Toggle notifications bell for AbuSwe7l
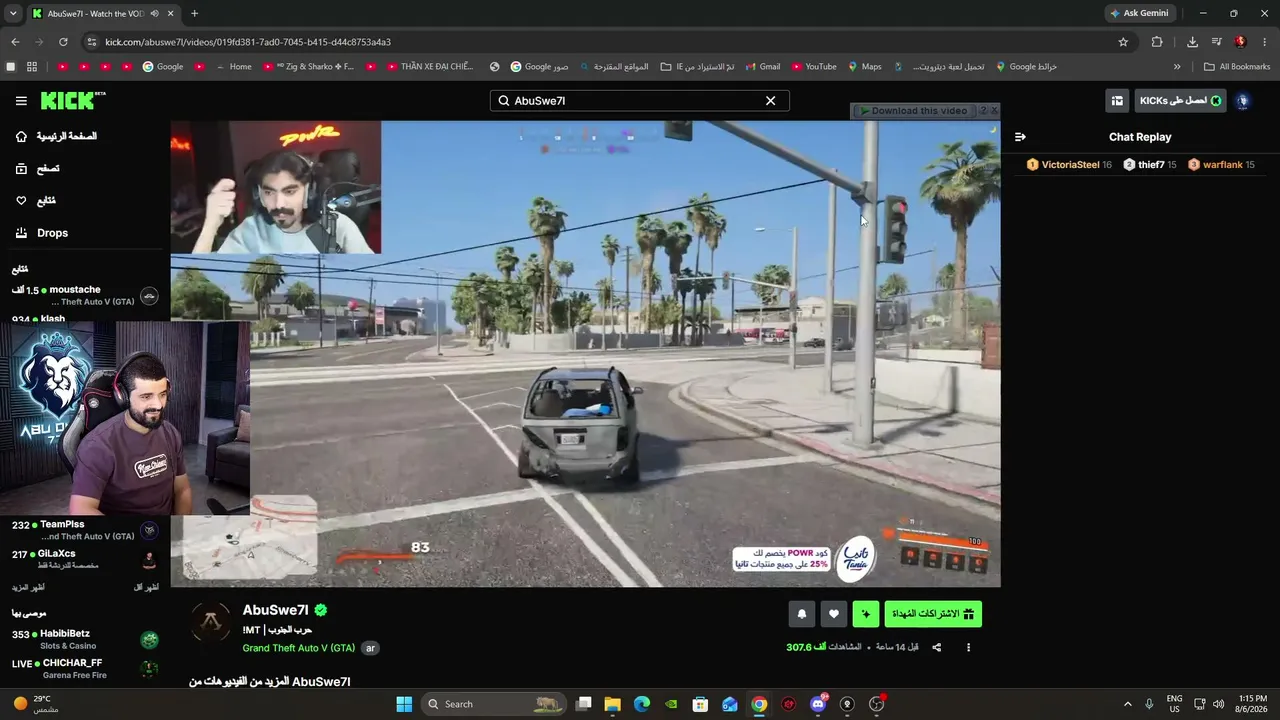This screenshot has width=1280, height=720. 801,614
